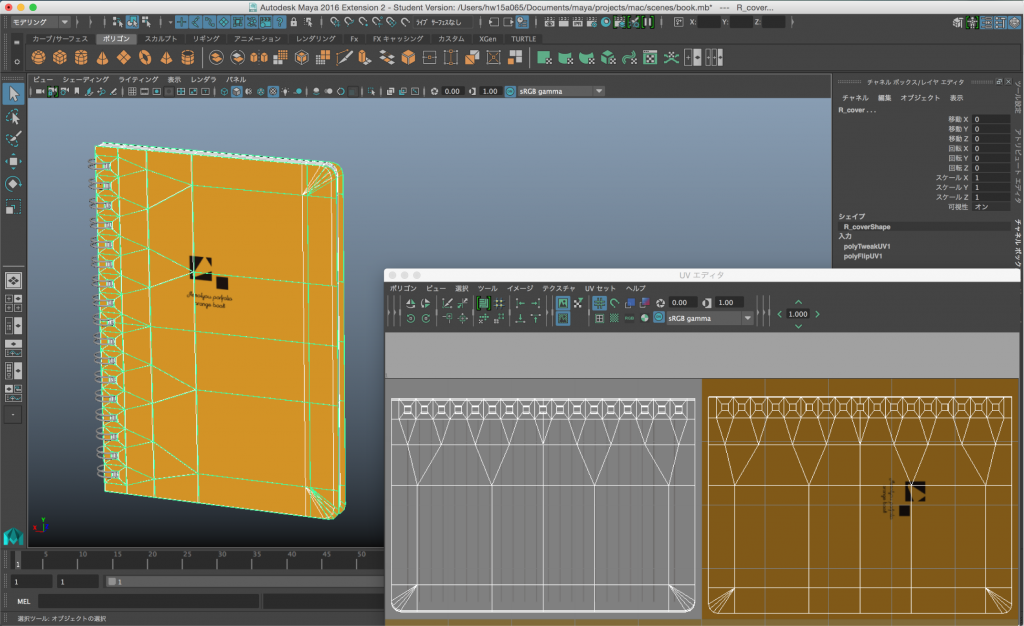This screenshot has width=1024, height=626.
Task: Select the arrow Select tool in toolbox
Action: [12, 94]
